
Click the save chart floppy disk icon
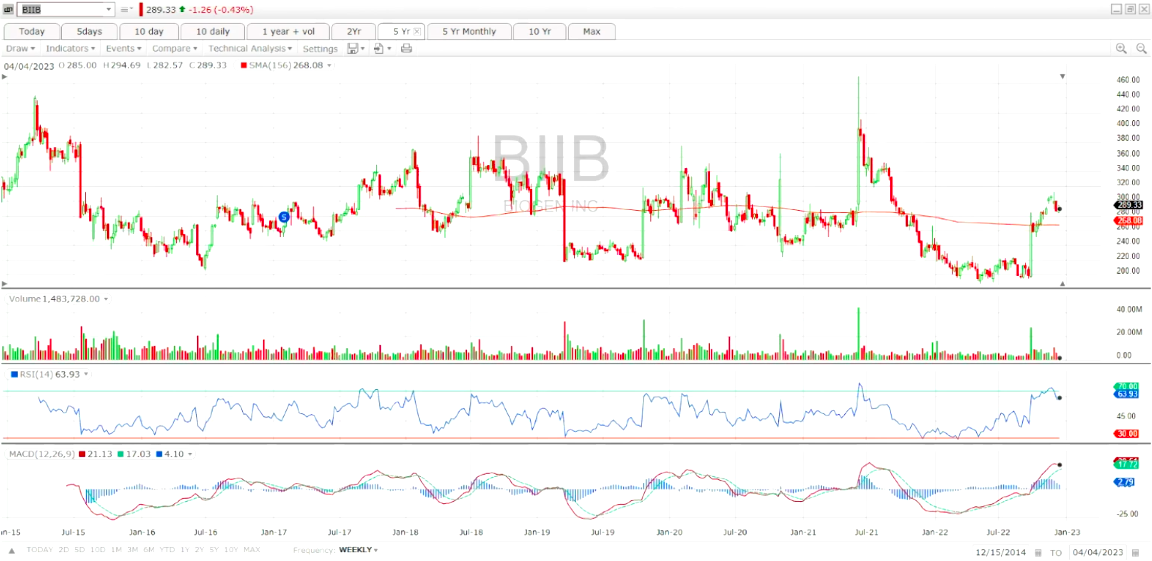[353, 48]
